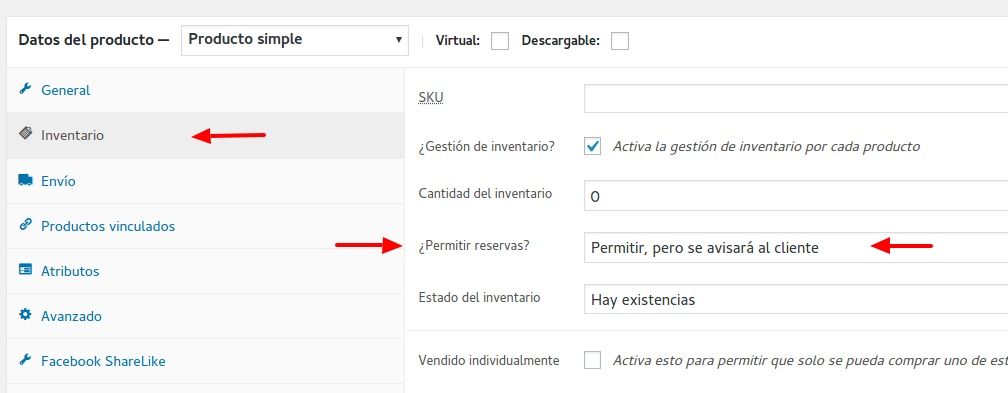
Task: Click the Virtual: label
Action: point(458,41)
